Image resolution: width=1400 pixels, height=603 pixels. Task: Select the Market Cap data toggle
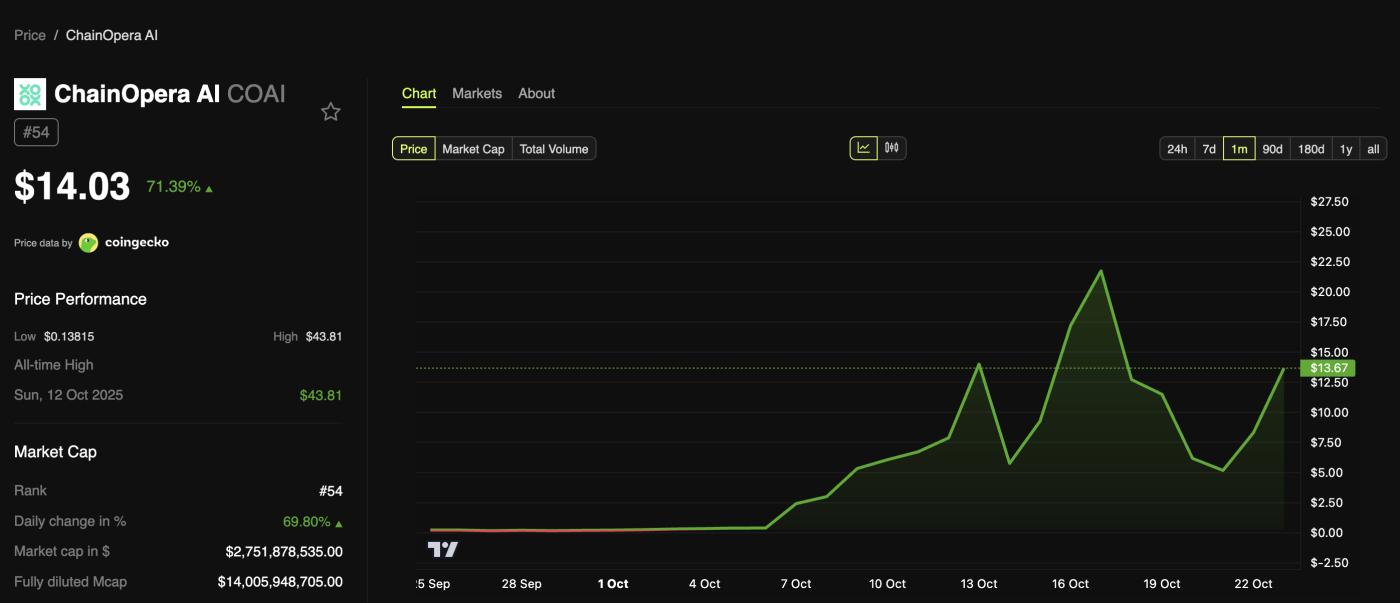click(x=473, y=149)
